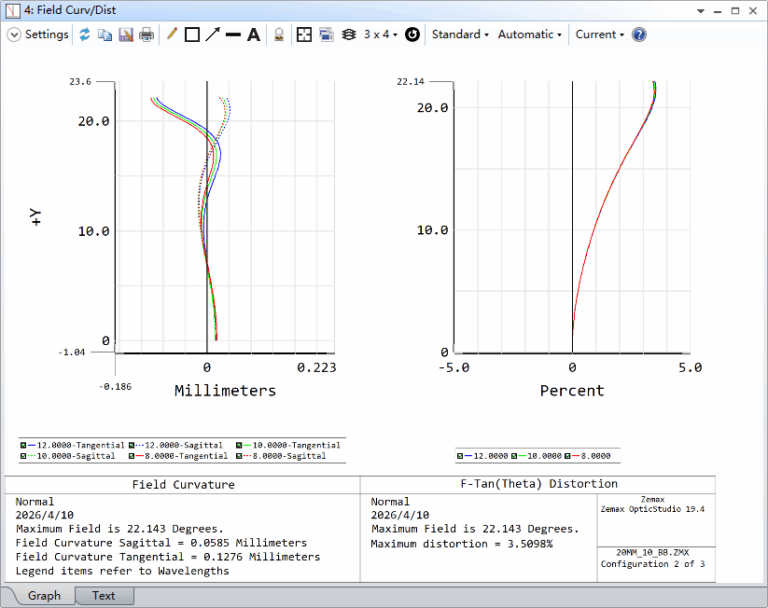Select the arrow drawing tool
This screenshot has width=768, height=608.
pyautogui.click(x=212, y=34)
